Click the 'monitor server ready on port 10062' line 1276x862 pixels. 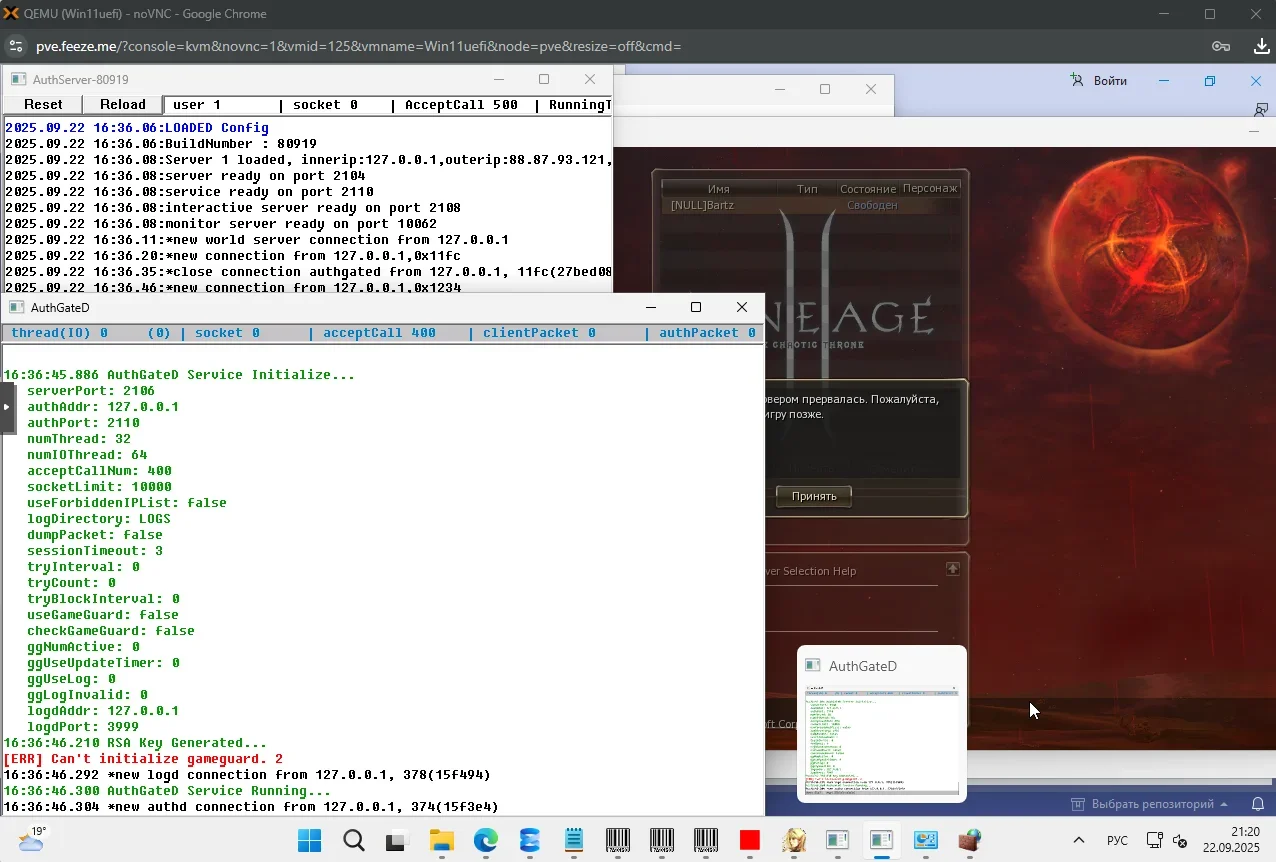[221, 224]
